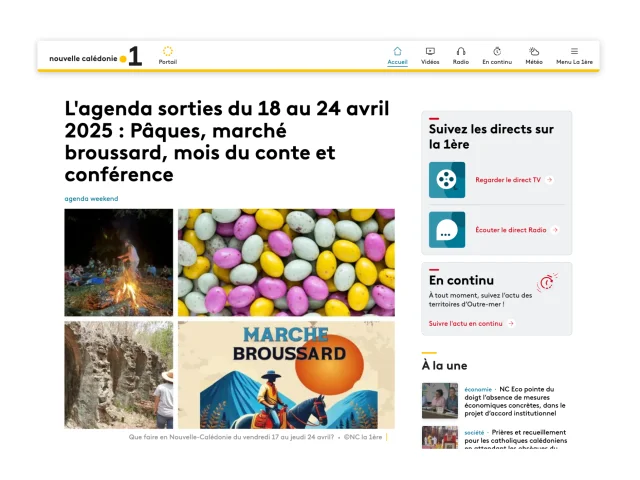Select the Météo menu label
The width and height of the screenshot is (640, 480).
coord(534,62)
